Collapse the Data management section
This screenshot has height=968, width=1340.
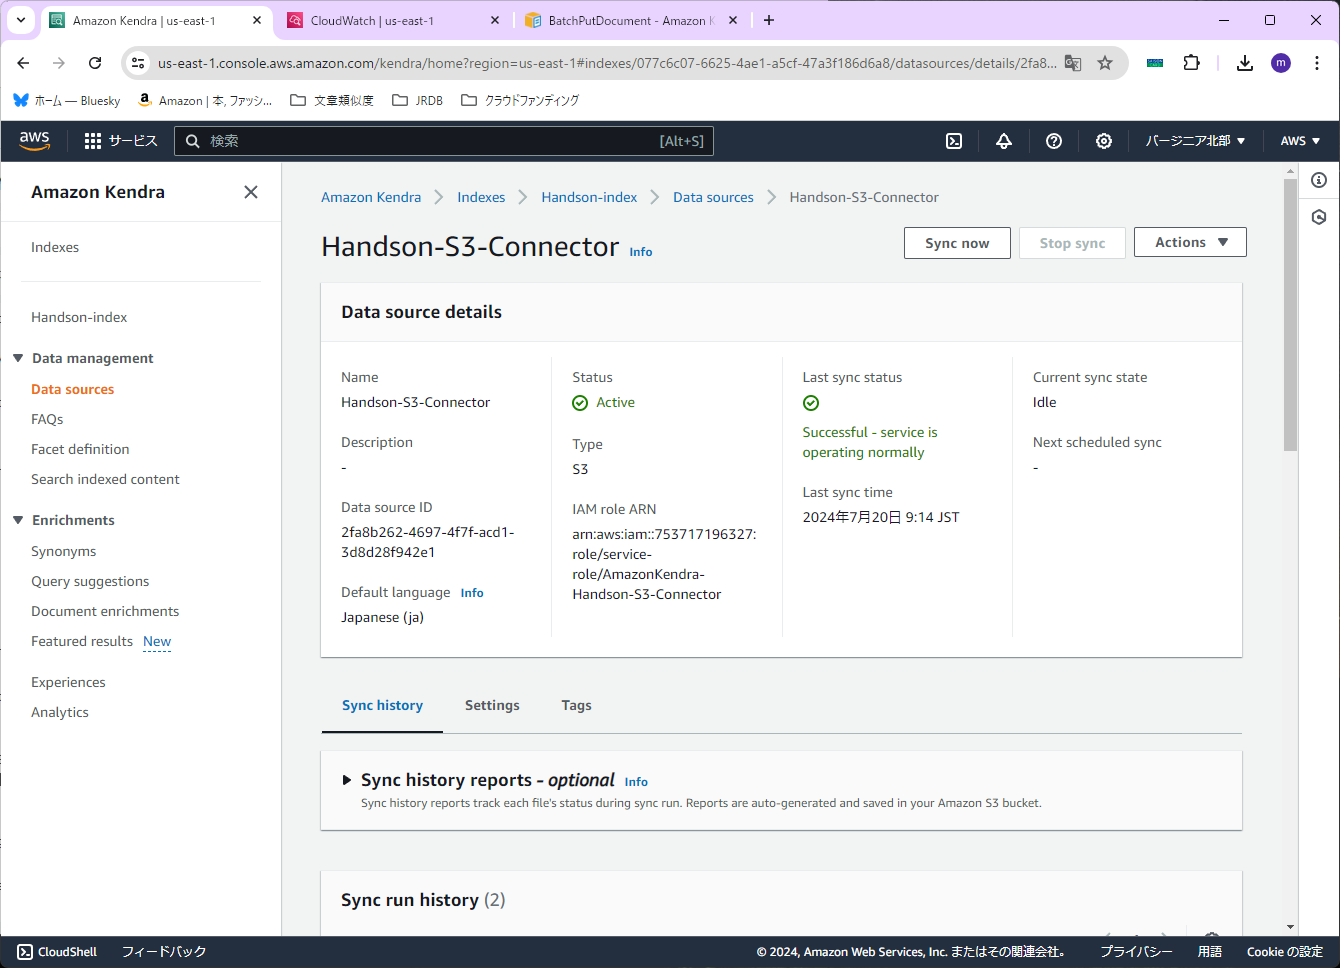18,358
